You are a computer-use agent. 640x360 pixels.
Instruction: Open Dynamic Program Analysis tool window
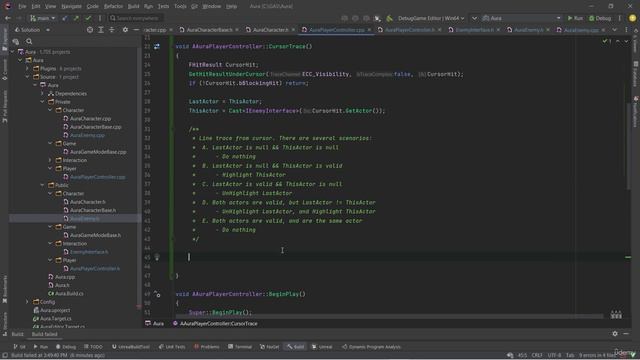coord(371,347)
